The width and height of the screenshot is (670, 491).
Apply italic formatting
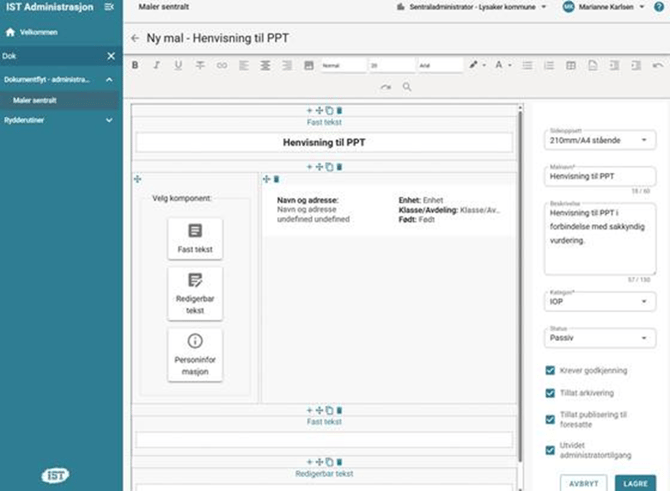click(155, 65)
